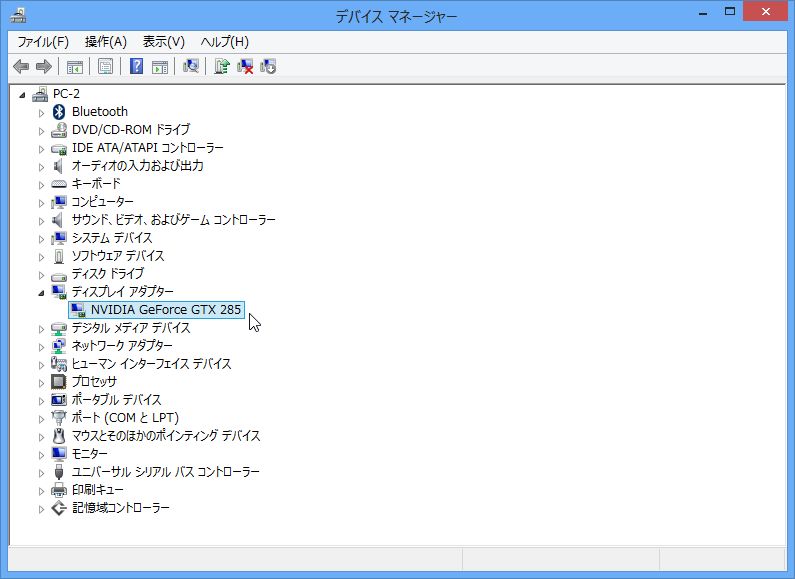
Task: Maximize the デバイス マネージャー window
Action: (730, 12)
